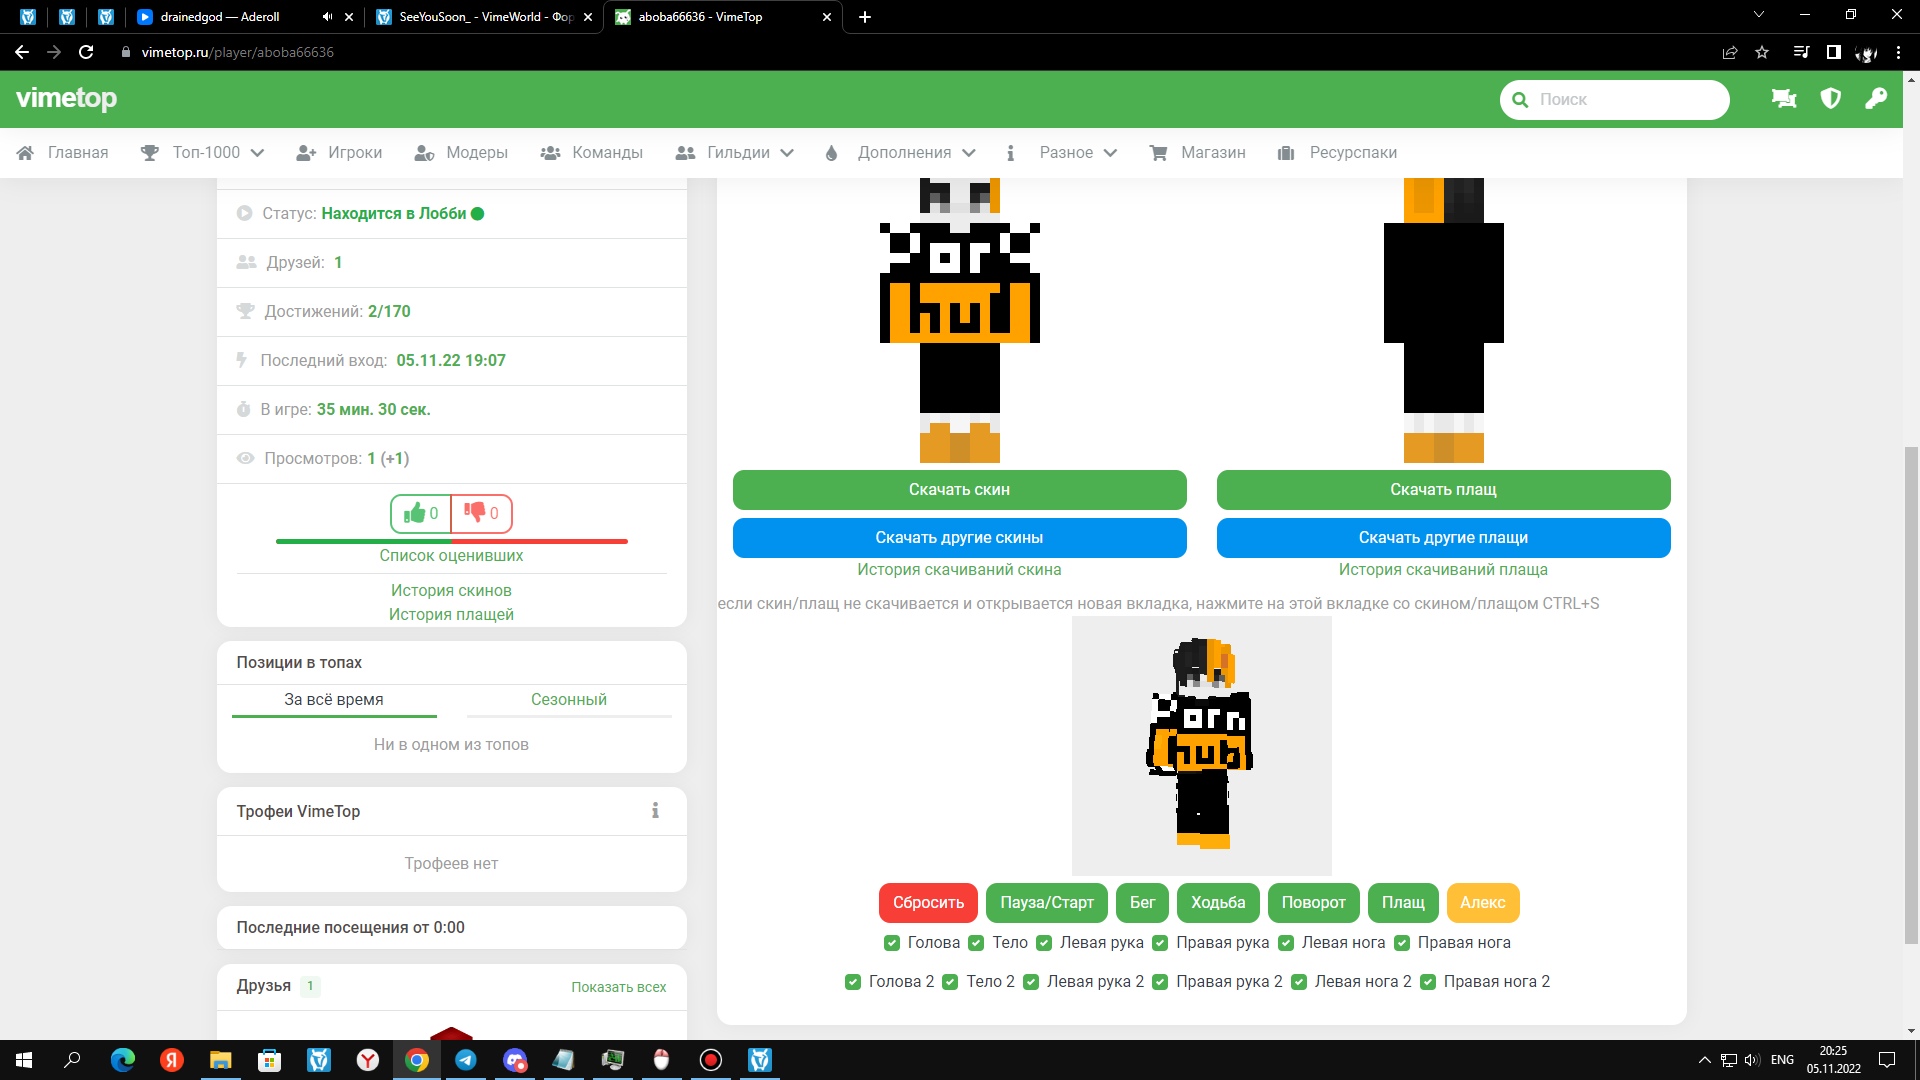Click the thumbs-down dislike button
The image size is (1920, 1080).
click(x=481, y=513)
